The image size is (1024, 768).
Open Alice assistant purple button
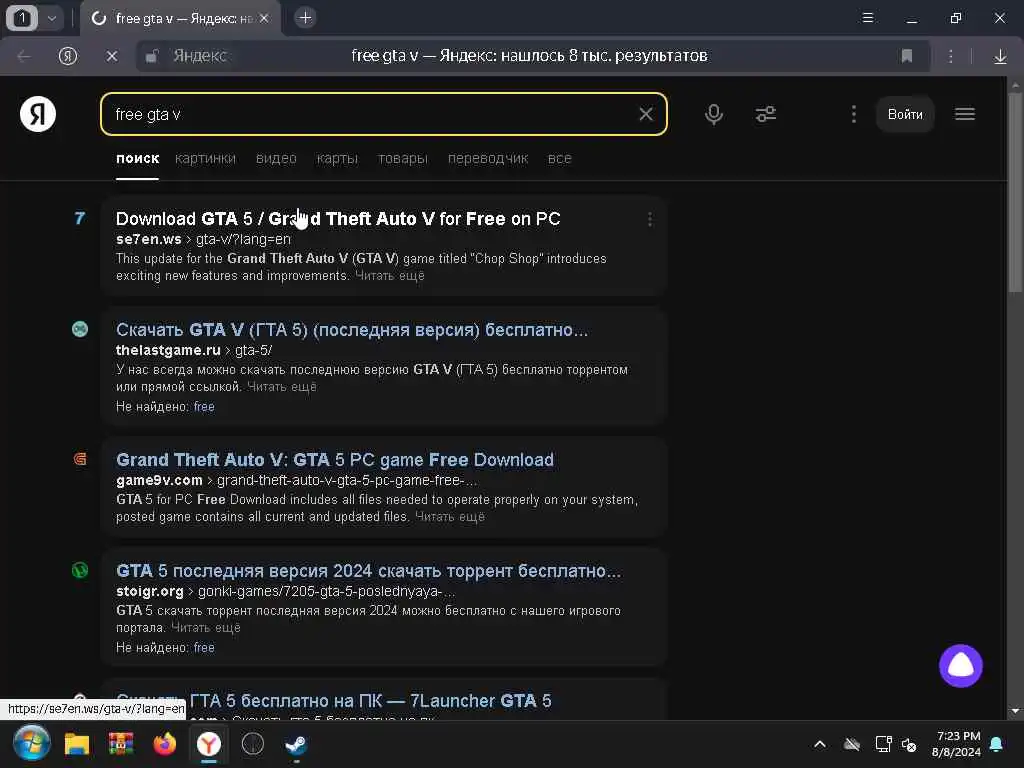(x=961, y=666)
